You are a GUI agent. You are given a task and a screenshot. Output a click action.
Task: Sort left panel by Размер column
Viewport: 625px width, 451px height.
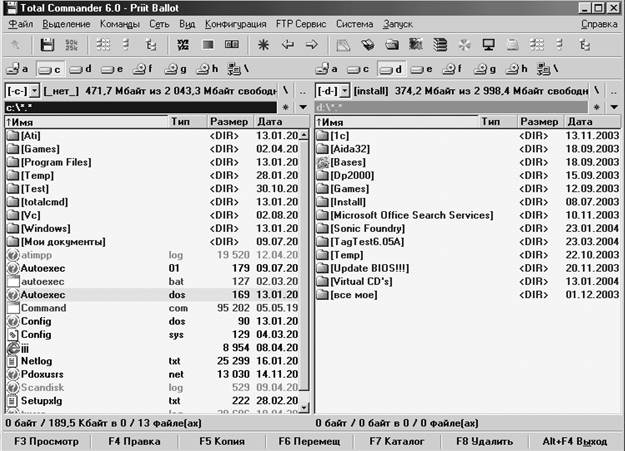point(230,122)
